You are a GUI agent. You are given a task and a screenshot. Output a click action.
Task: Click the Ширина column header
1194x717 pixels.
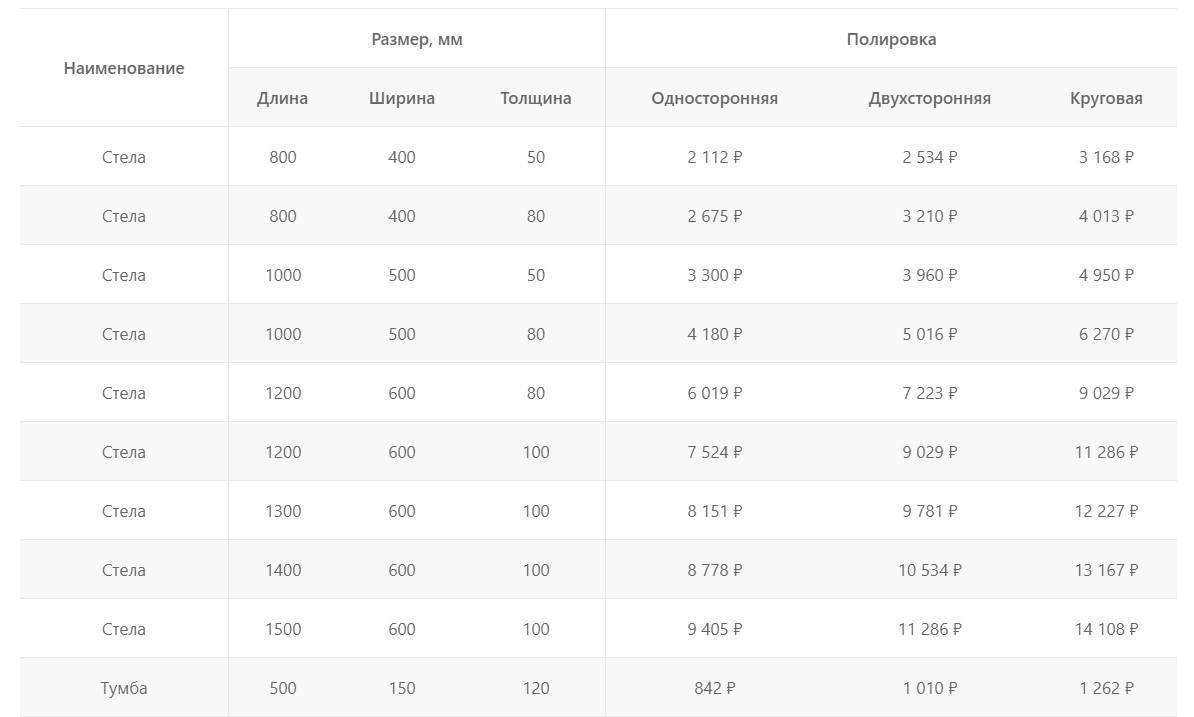(401, 98)
